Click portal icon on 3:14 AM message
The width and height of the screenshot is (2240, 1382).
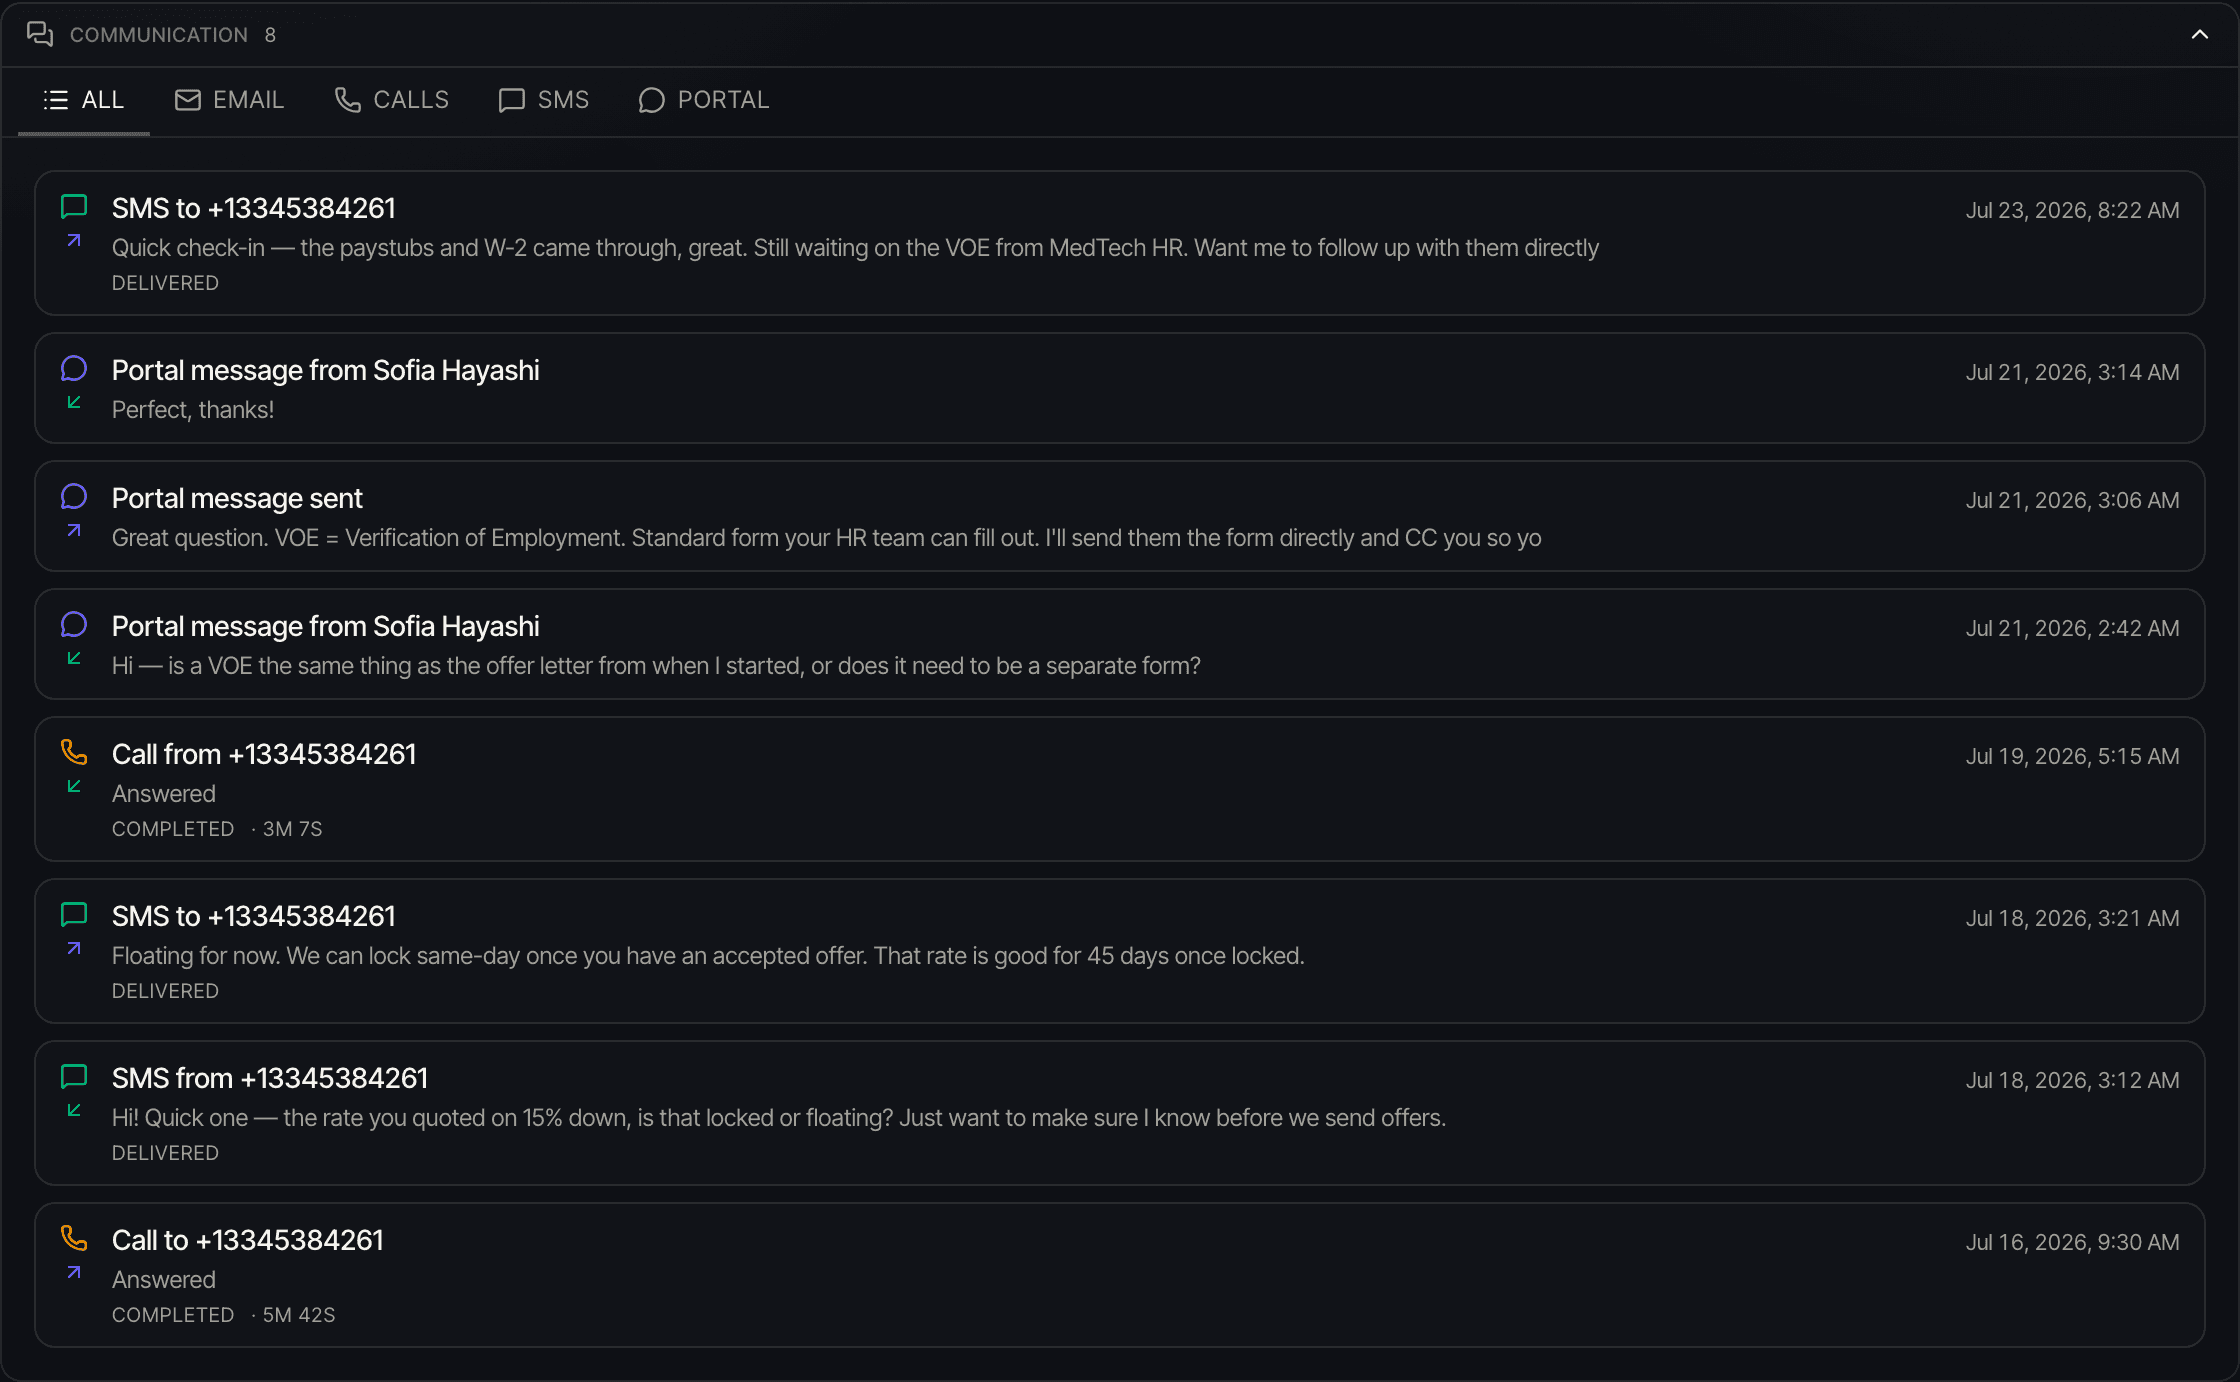click(74, 369)
